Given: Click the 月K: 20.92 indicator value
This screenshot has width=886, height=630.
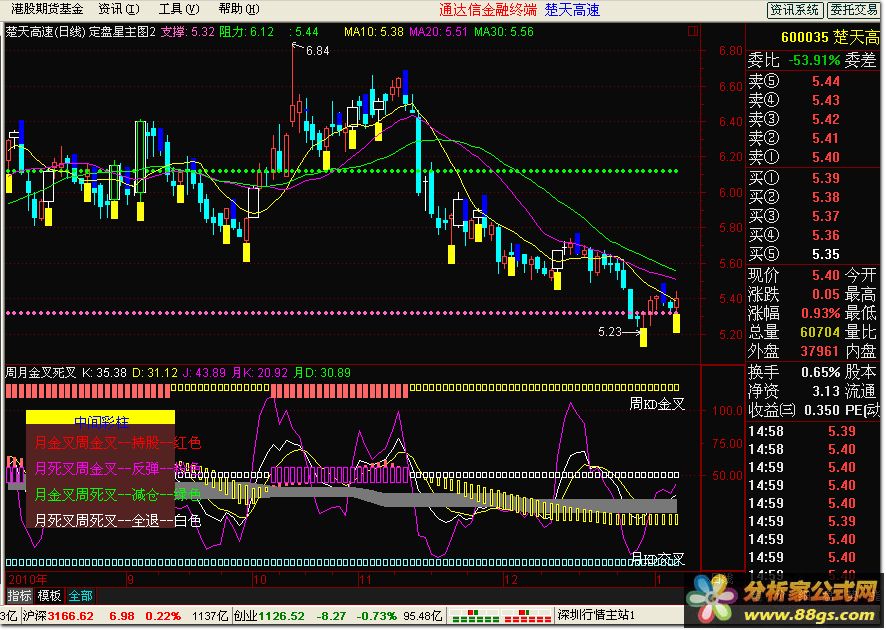Looking at the screenshot, I should click(260, 373).
